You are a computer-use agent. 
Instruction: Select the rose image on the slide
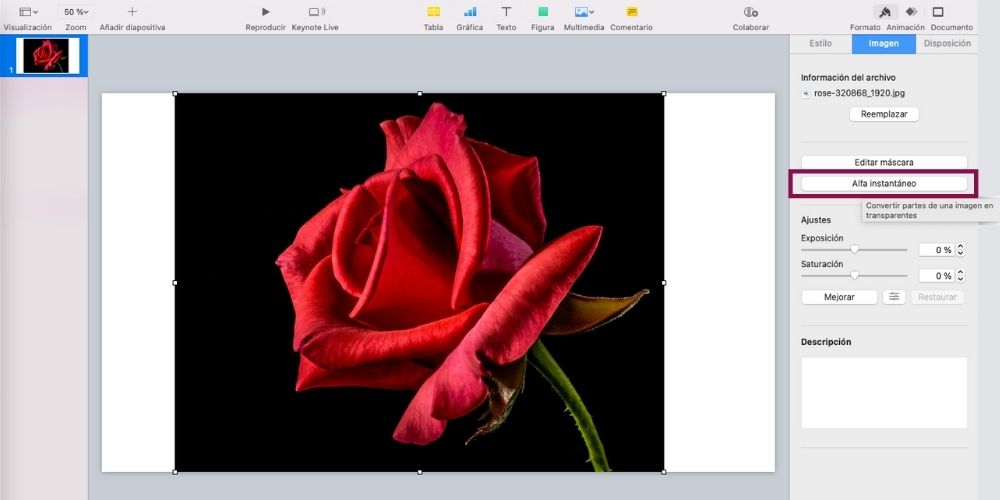[420, 283]
